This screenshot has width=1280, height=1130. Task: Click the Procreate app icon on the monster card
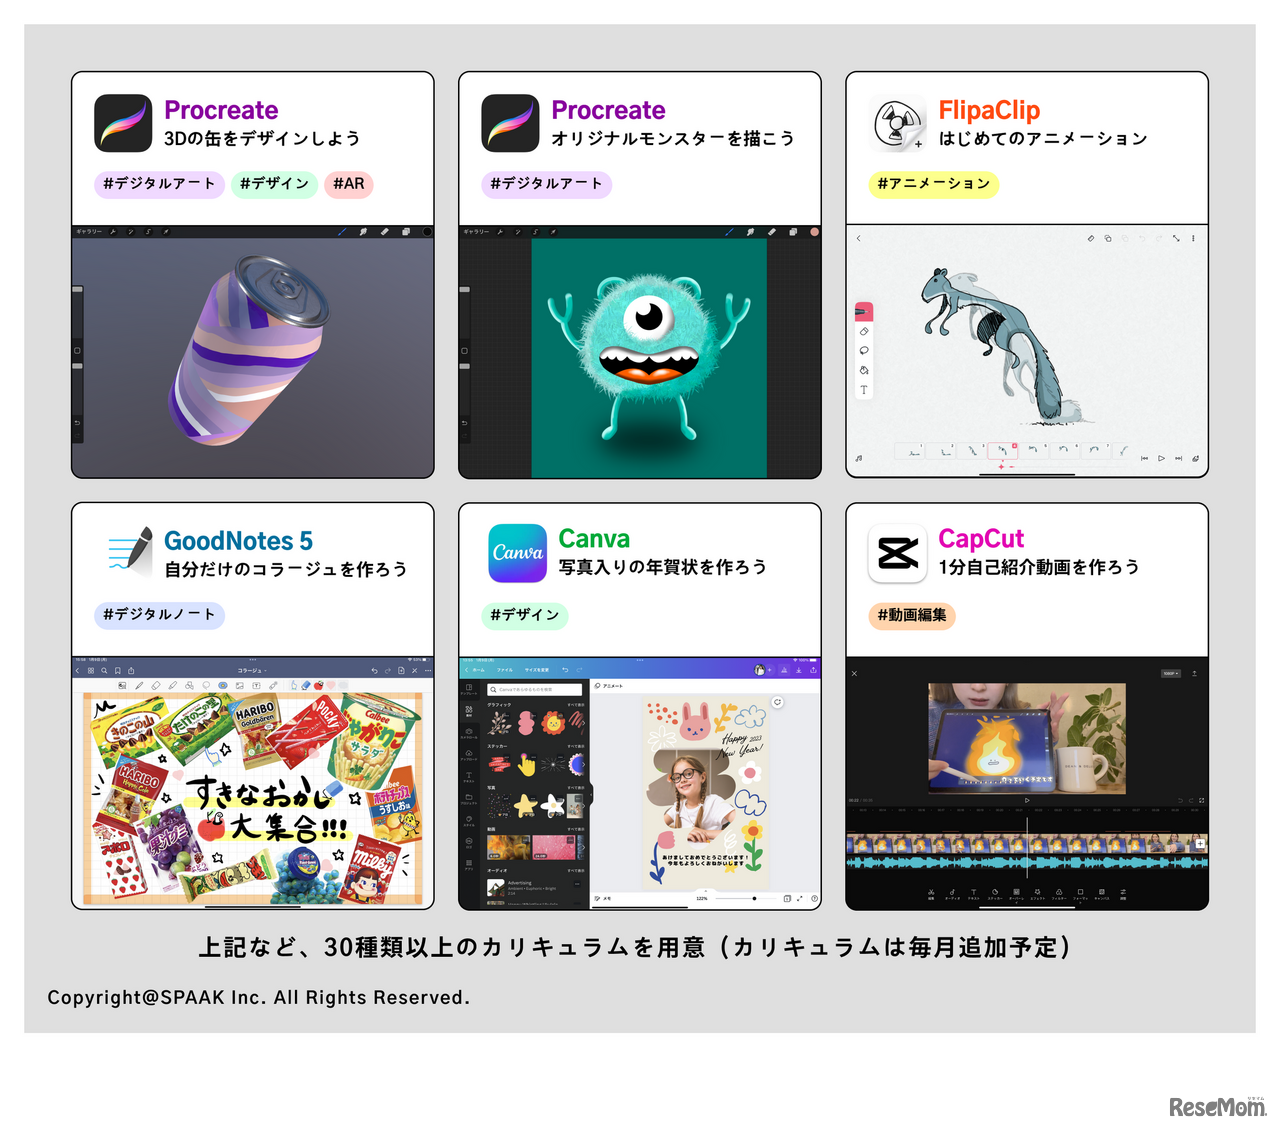coord(510,123)
